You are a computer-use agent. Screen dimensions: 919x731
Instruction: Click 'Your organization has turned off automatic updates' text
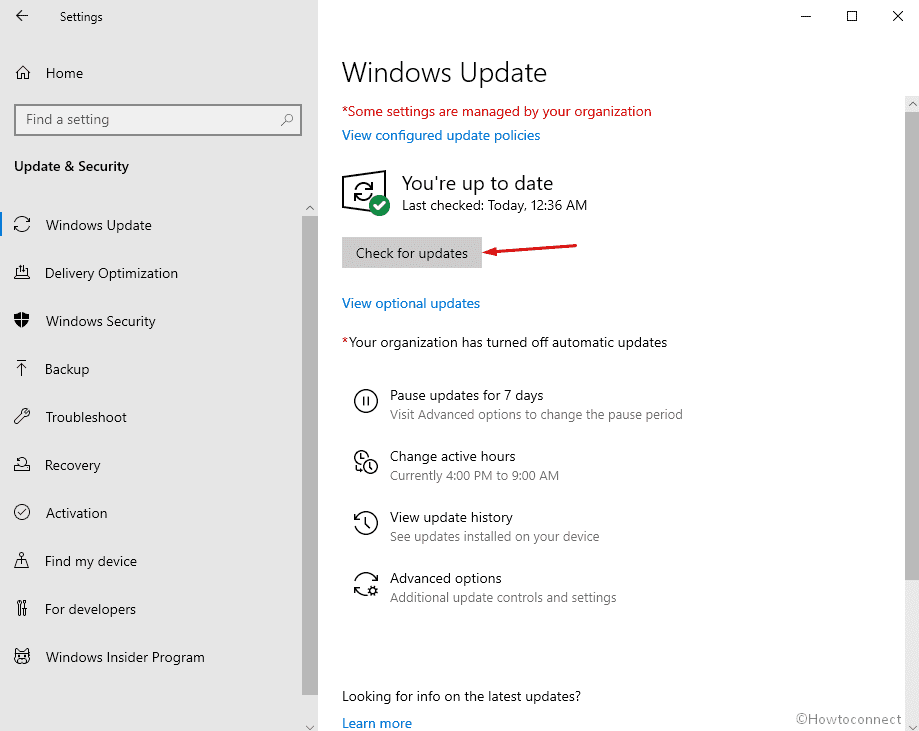pos(505,342)
